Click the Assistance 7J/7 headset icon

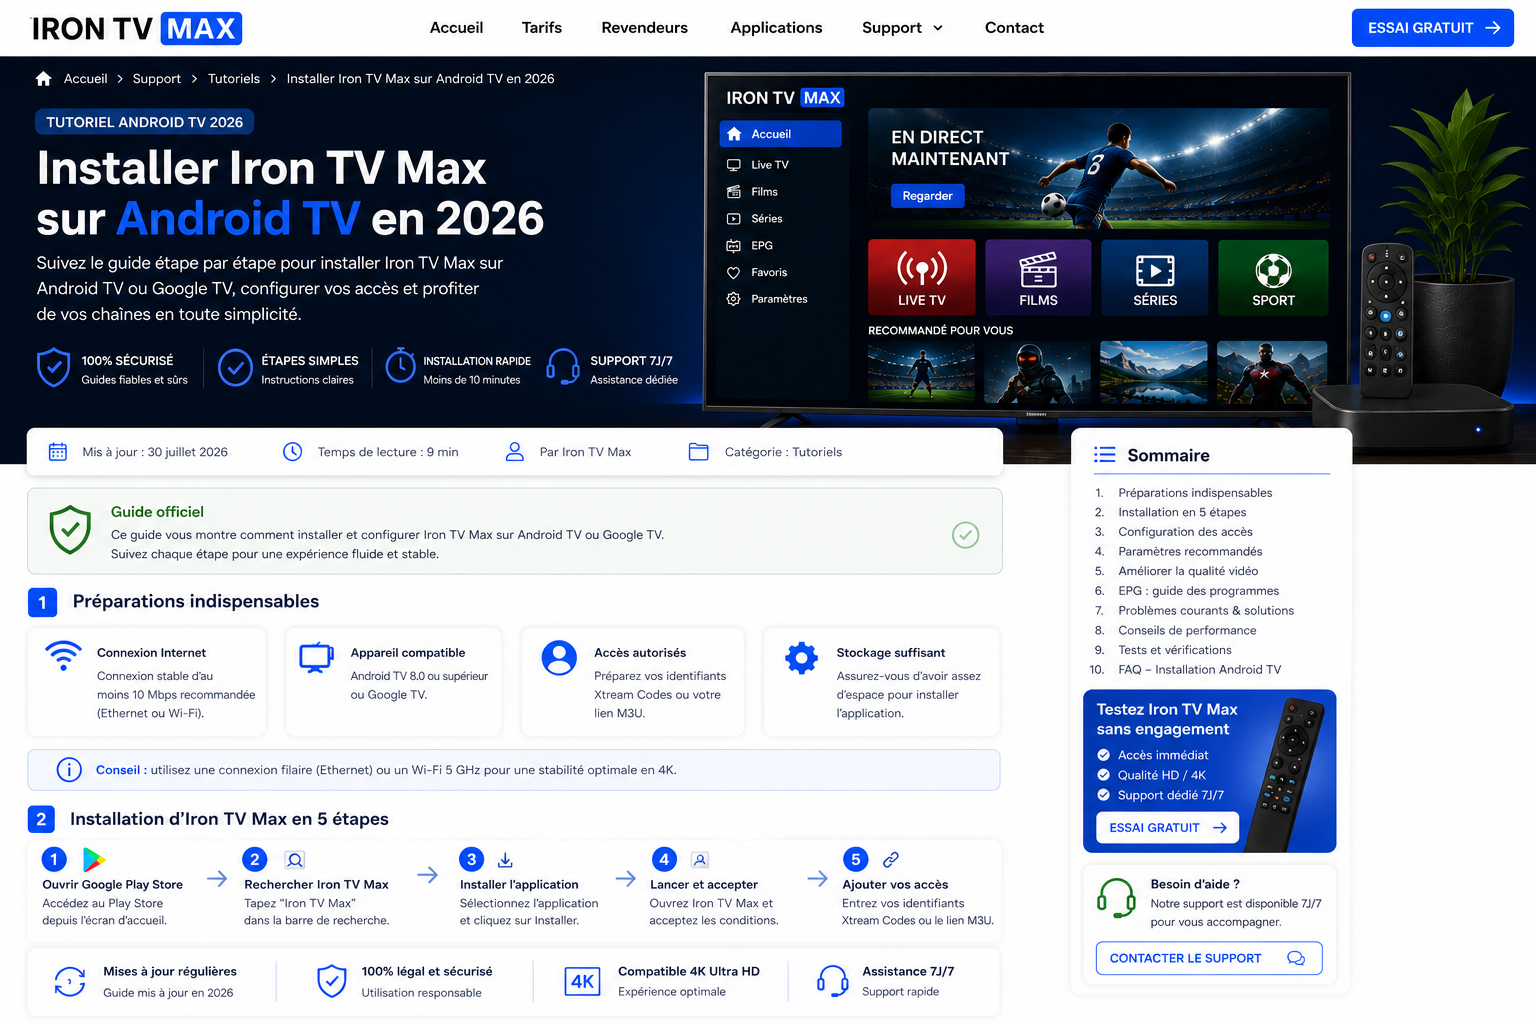click(832, 981)
